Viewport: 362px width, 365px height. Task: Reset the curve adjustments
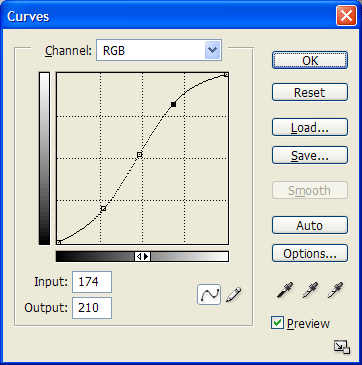(x=310, y=92)
